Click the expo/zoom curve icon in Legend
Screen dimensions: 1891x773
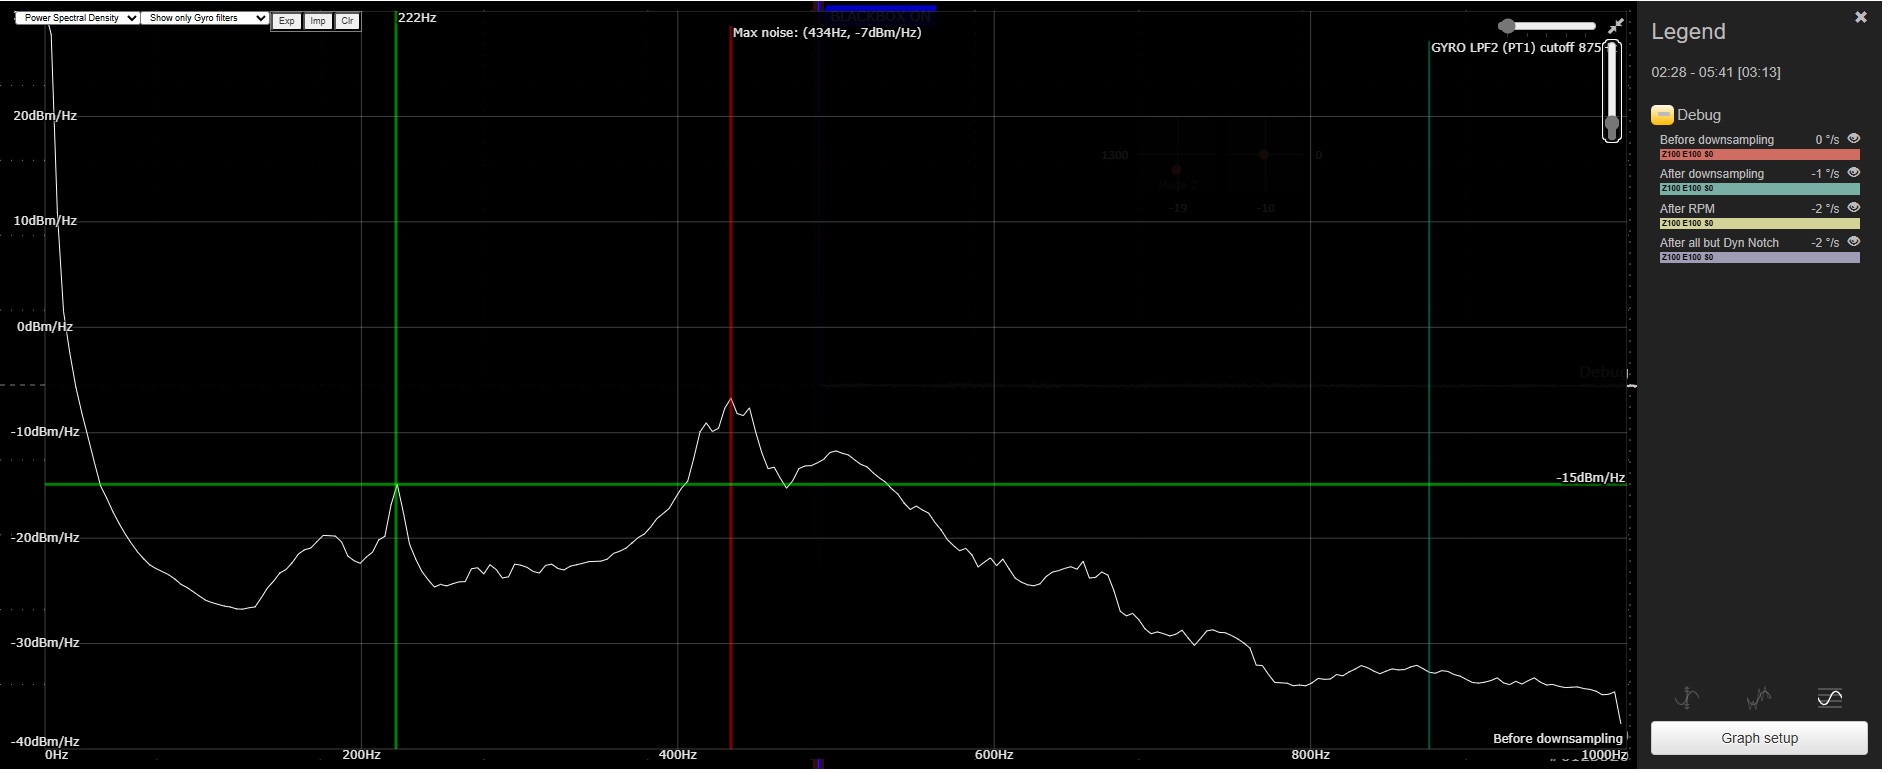[x=1687, y=697]
